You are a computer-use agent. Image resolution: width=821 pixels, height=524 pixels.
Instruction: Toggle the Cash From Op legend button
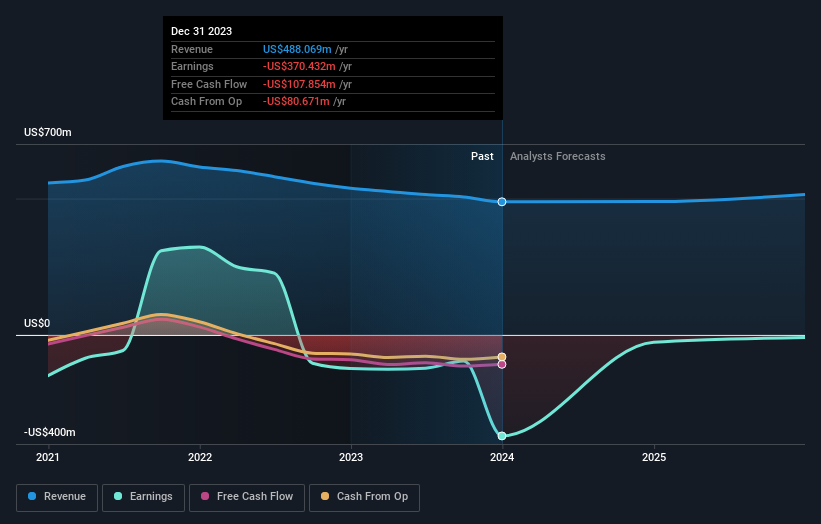point(364,497)
